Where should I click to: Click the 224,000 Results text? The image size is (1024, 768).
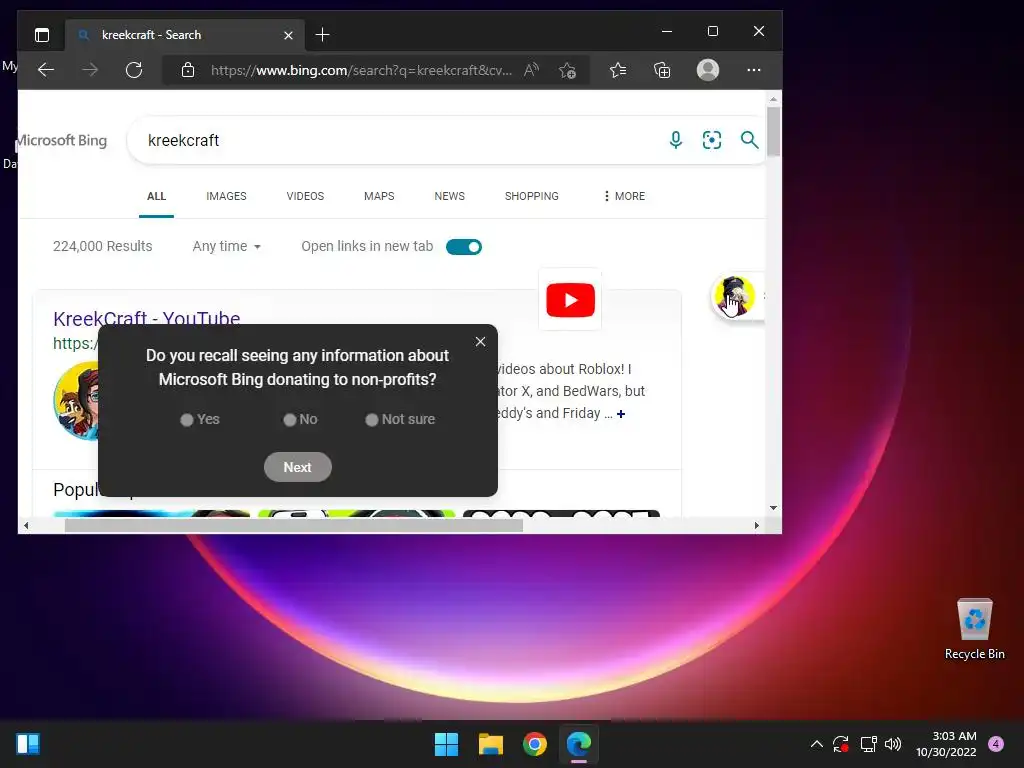coord(103,246)
